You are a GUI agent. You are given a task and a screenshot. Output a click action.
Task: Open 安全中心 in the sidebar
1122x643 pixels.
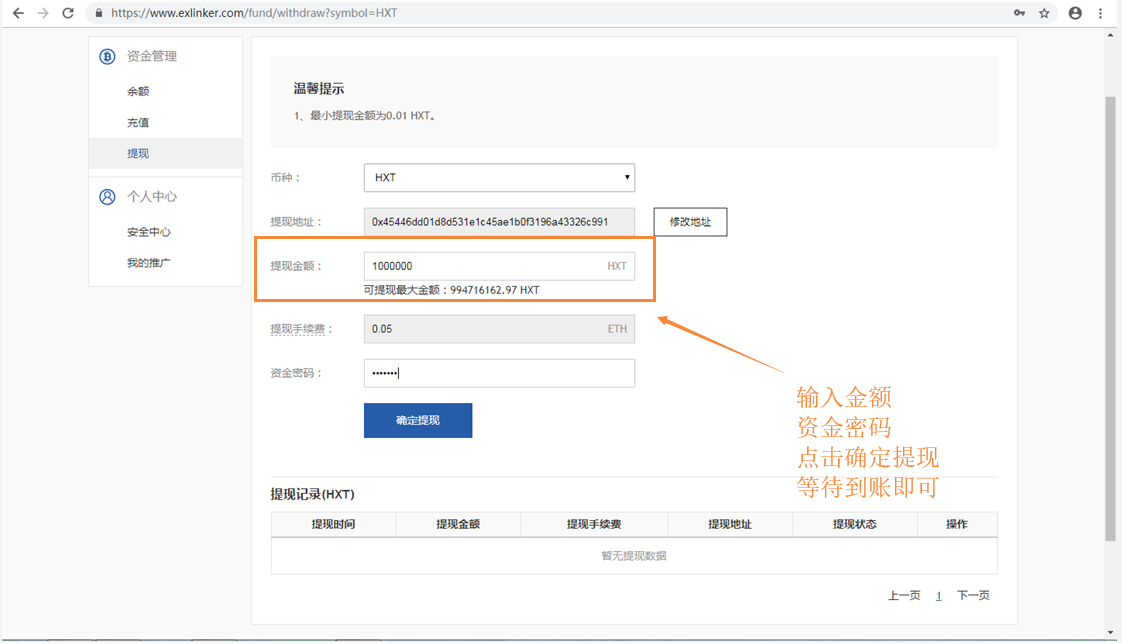point(149,232)
